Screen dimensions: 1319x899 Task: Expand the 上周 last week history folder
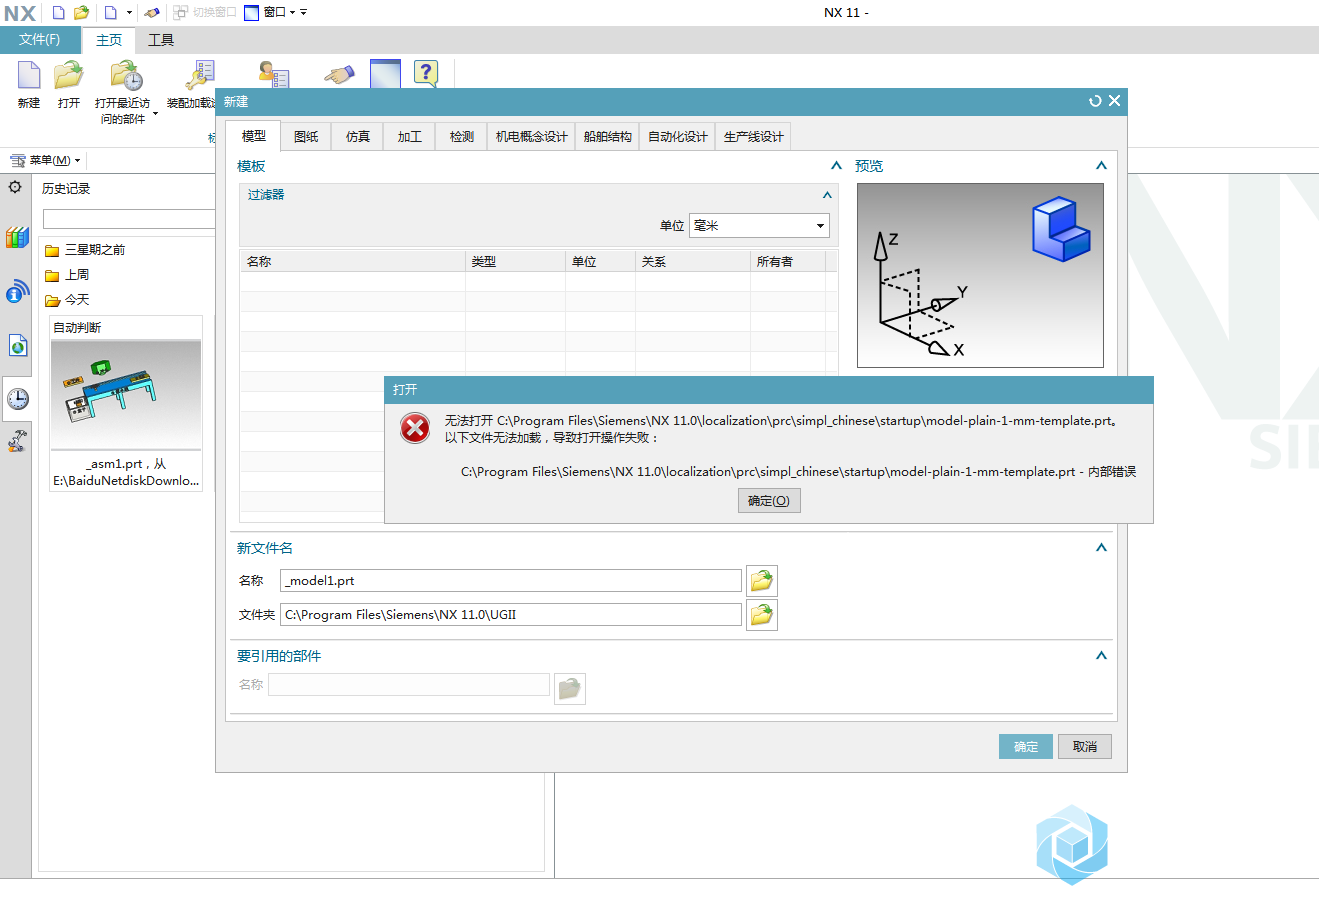[67, 275]
